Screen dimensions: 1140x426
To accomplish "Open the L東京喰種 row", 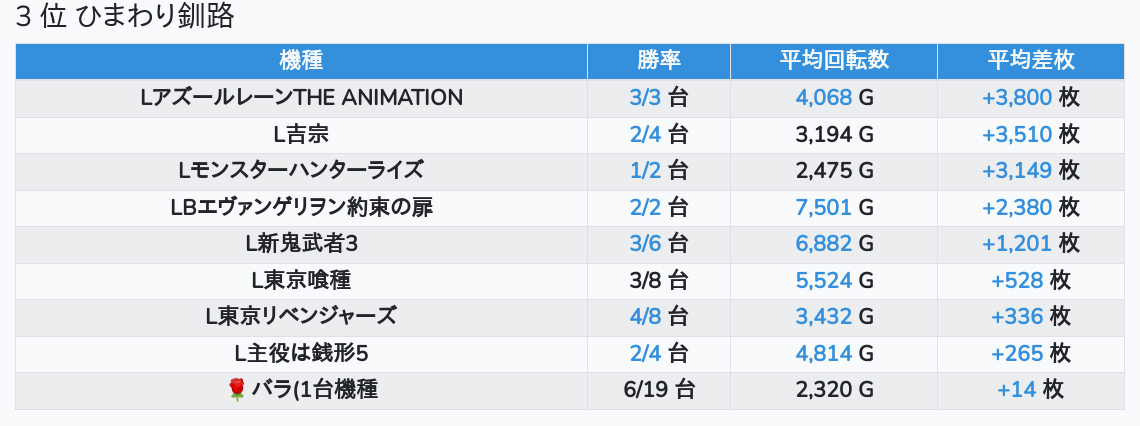I will click(301, 280).
